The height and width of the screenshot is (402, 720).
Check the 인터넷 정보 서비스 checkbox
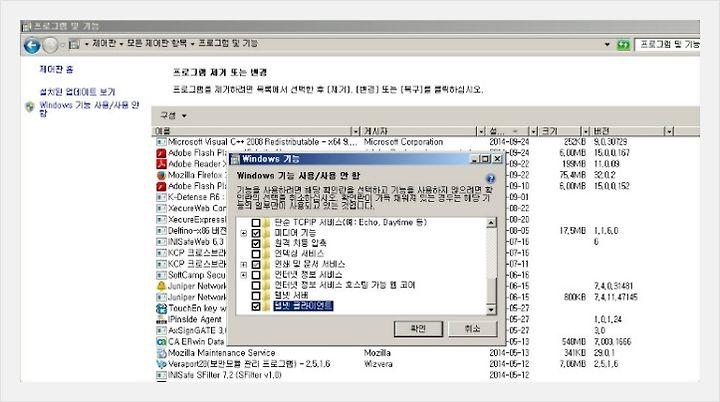pos(256,275)
